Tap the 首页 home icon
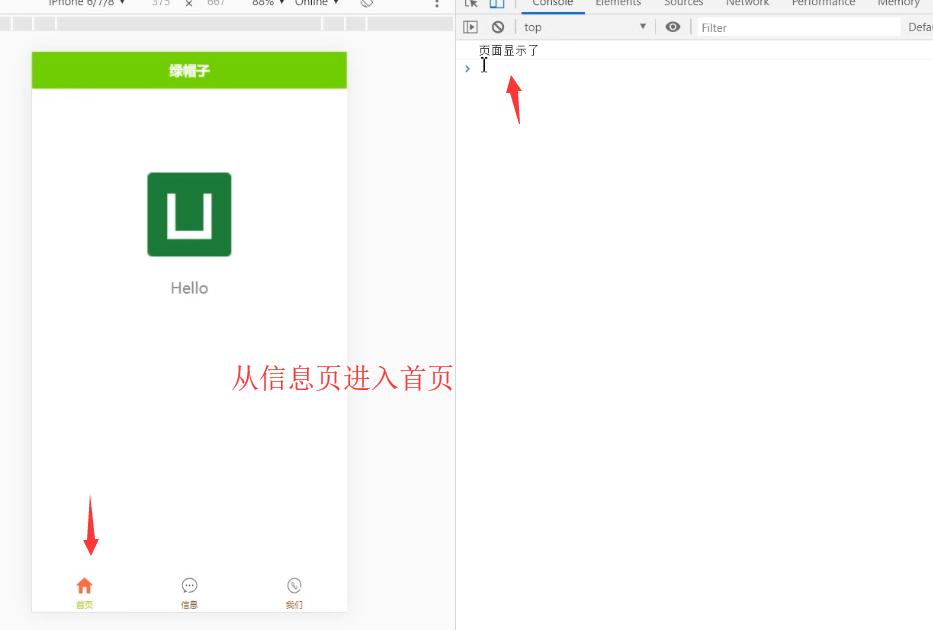Viewport: 933px width, 630px height. 84,585
